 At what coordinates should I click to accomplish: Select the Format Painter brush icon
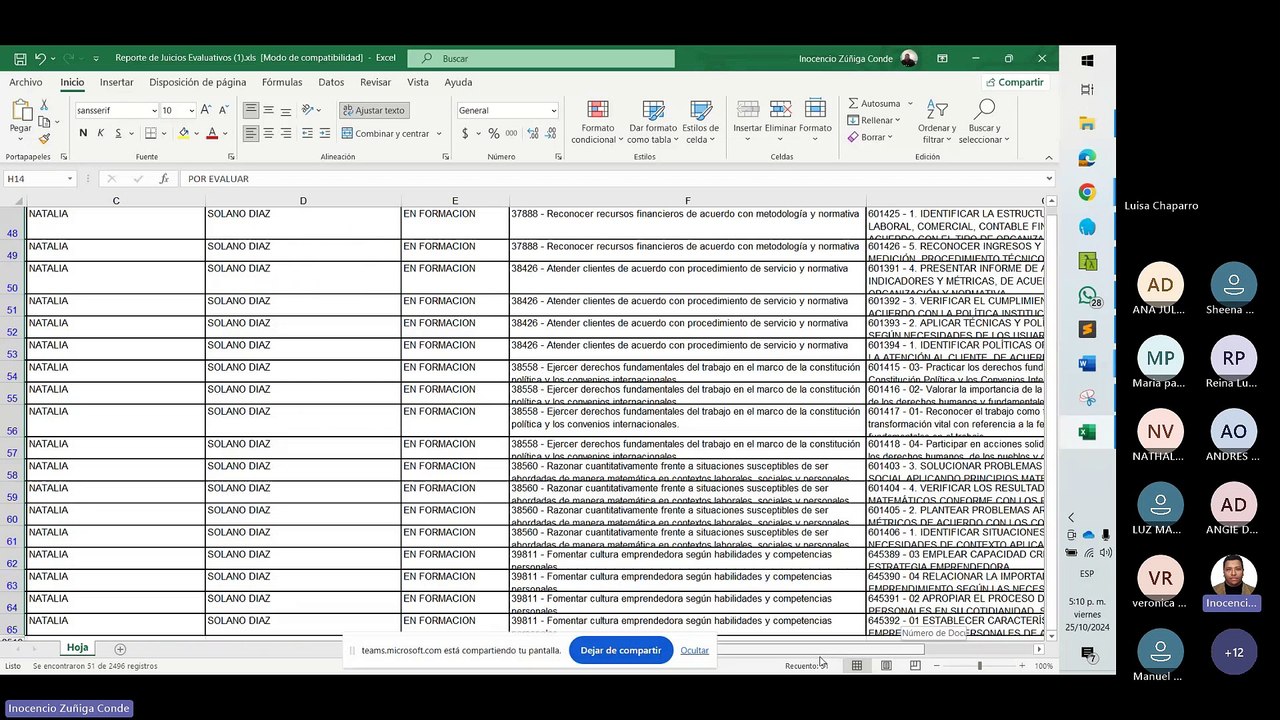[44, 138]
